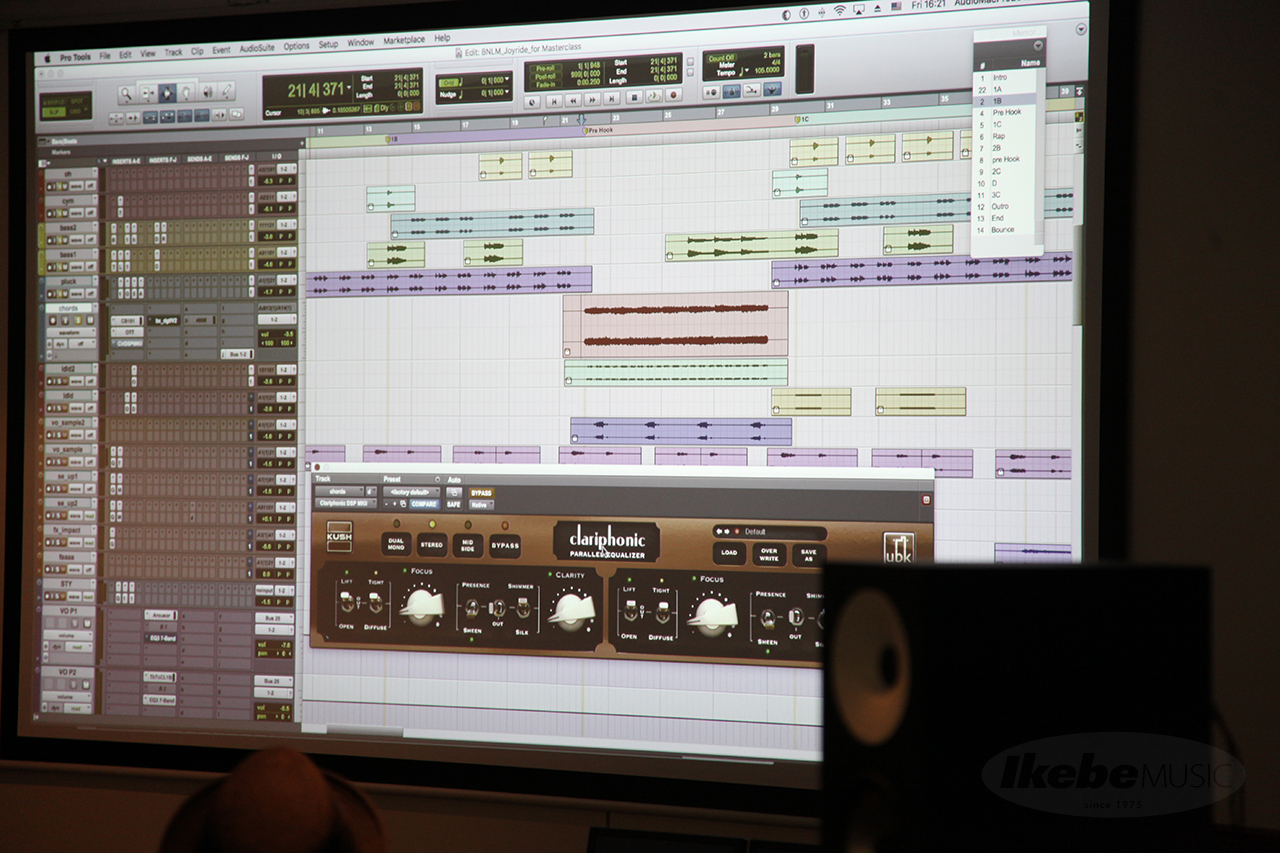Open the AudioSuite menu
This screenshot has width=1280, height=853.
(257, 49)
